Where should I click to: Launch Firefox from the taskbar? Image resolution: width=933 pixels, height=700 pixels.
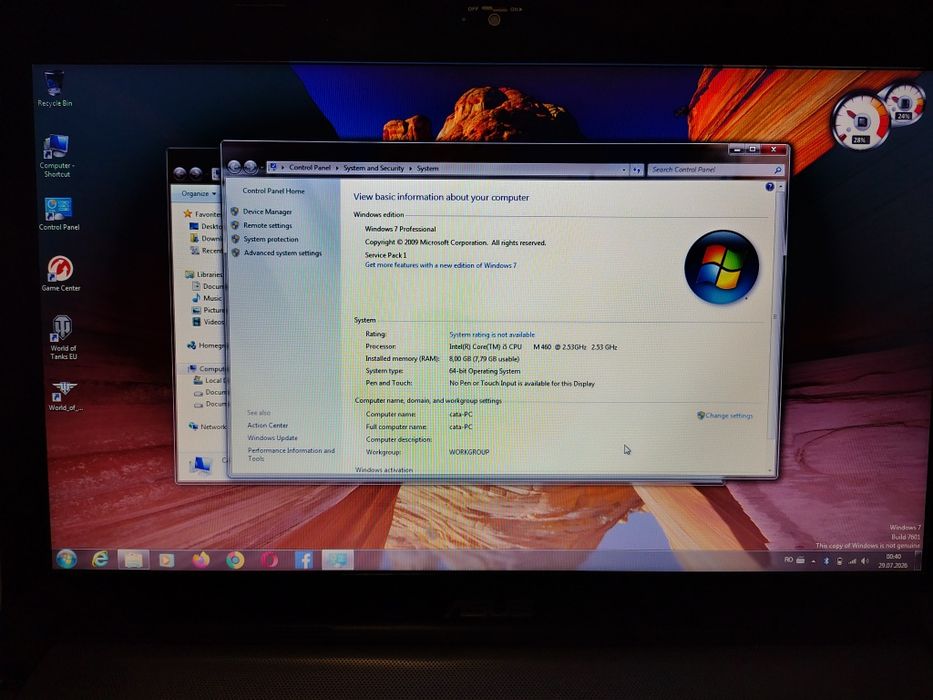pos(201,560)
